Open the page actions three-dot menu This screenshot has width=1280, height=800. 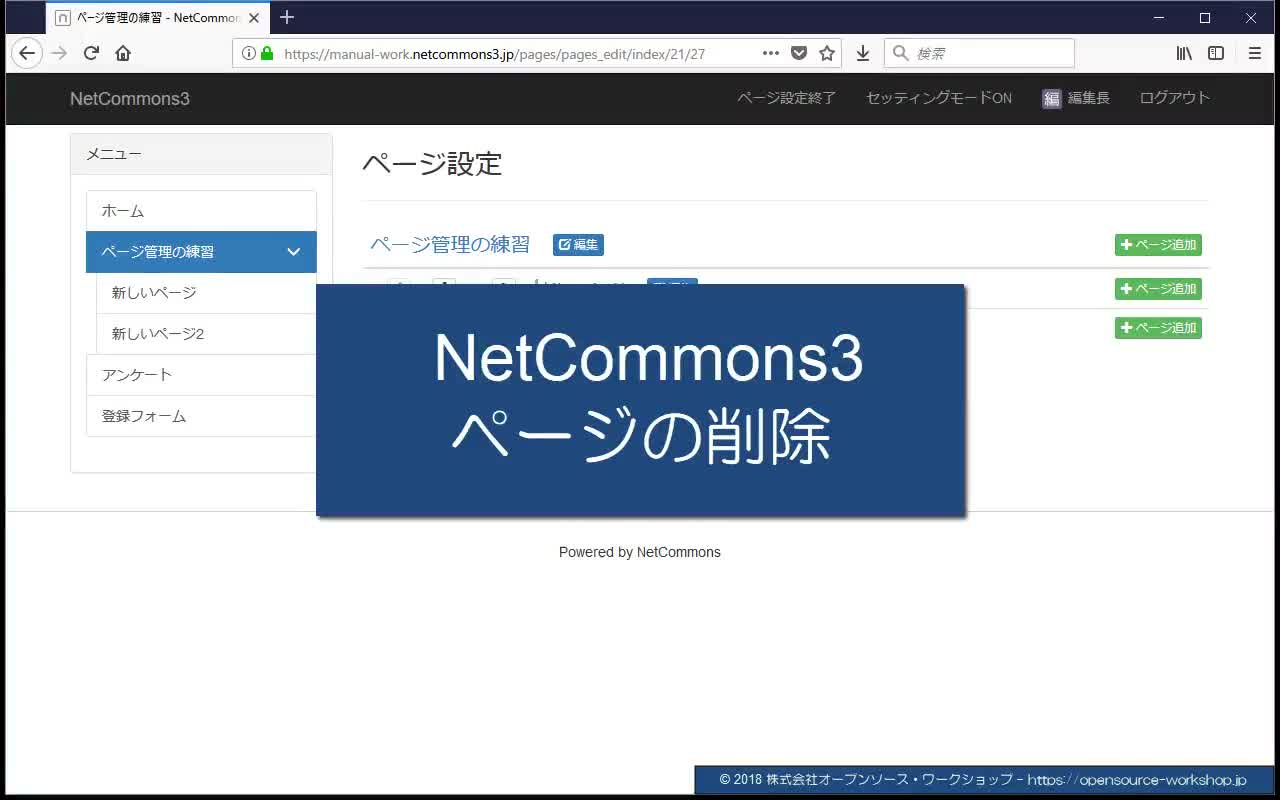771,53
